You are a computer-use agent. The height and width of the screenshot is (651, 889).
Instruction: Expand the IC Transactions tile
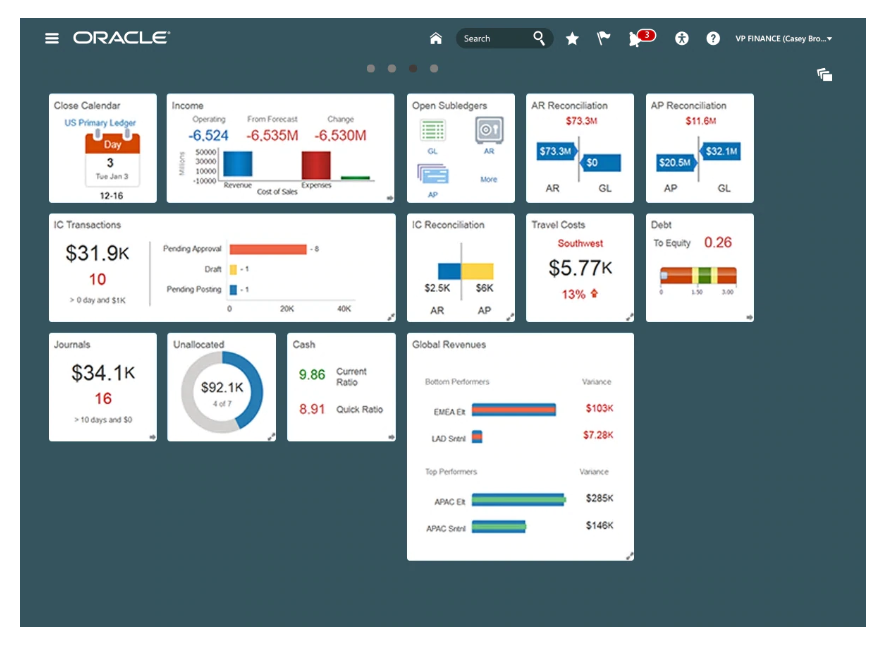(391, 317)
